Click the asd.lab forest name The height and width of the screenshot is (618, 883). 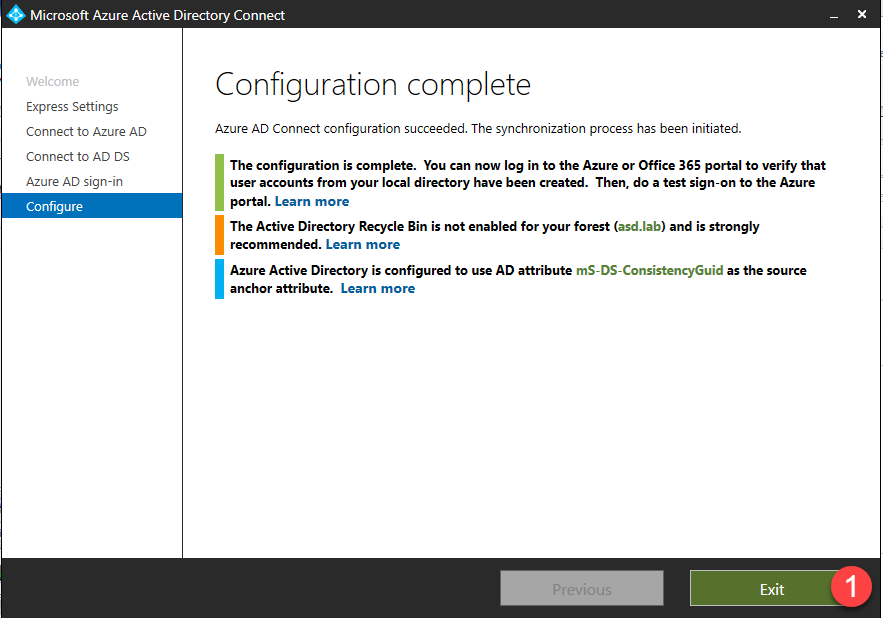(x=640, y=227)
